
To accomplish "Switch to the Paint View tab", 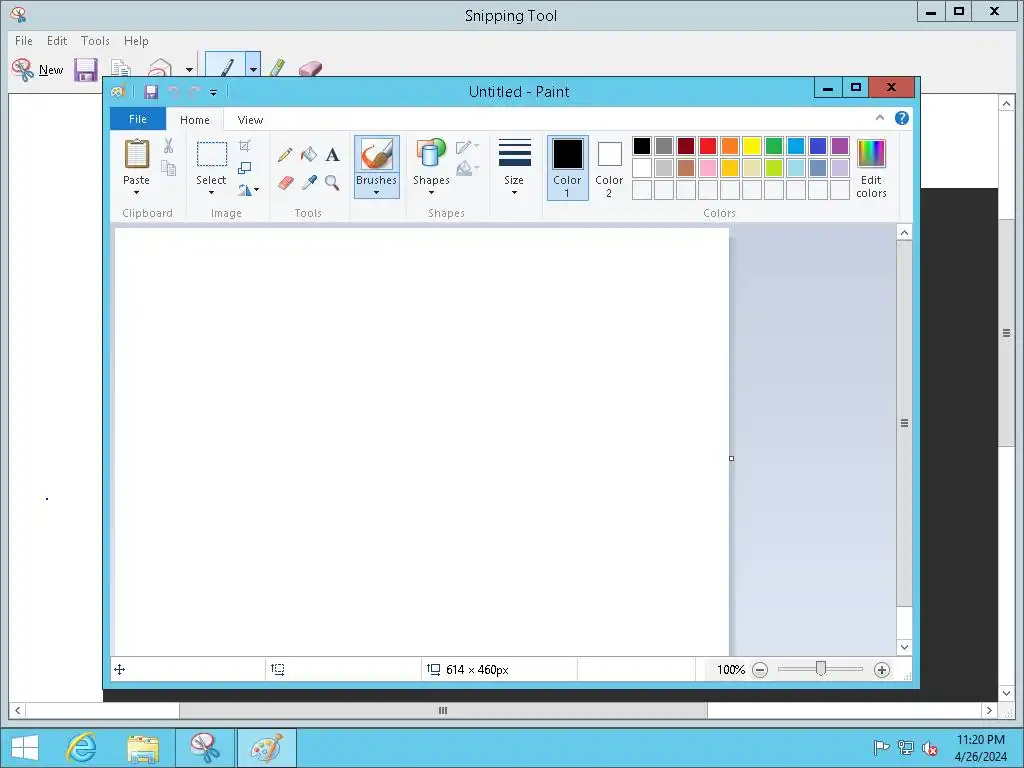I will 250,120.
